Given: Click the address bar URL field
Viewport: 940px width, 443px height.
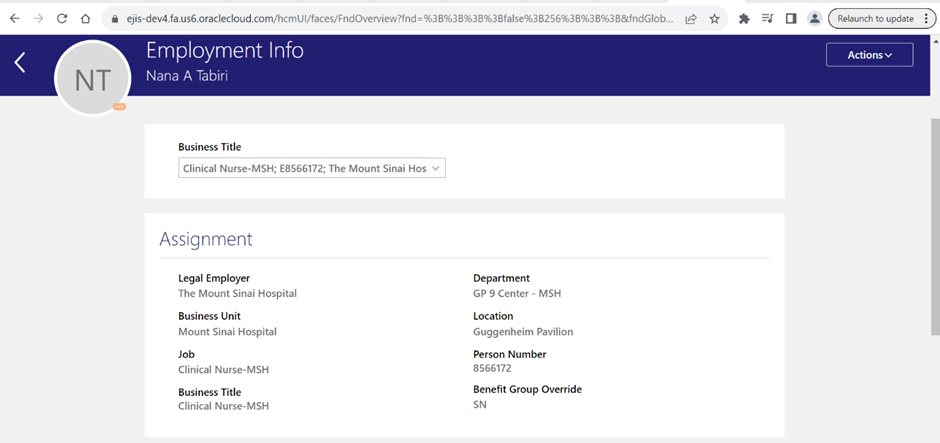Looking at the screenshot, I should click(399, 19).
